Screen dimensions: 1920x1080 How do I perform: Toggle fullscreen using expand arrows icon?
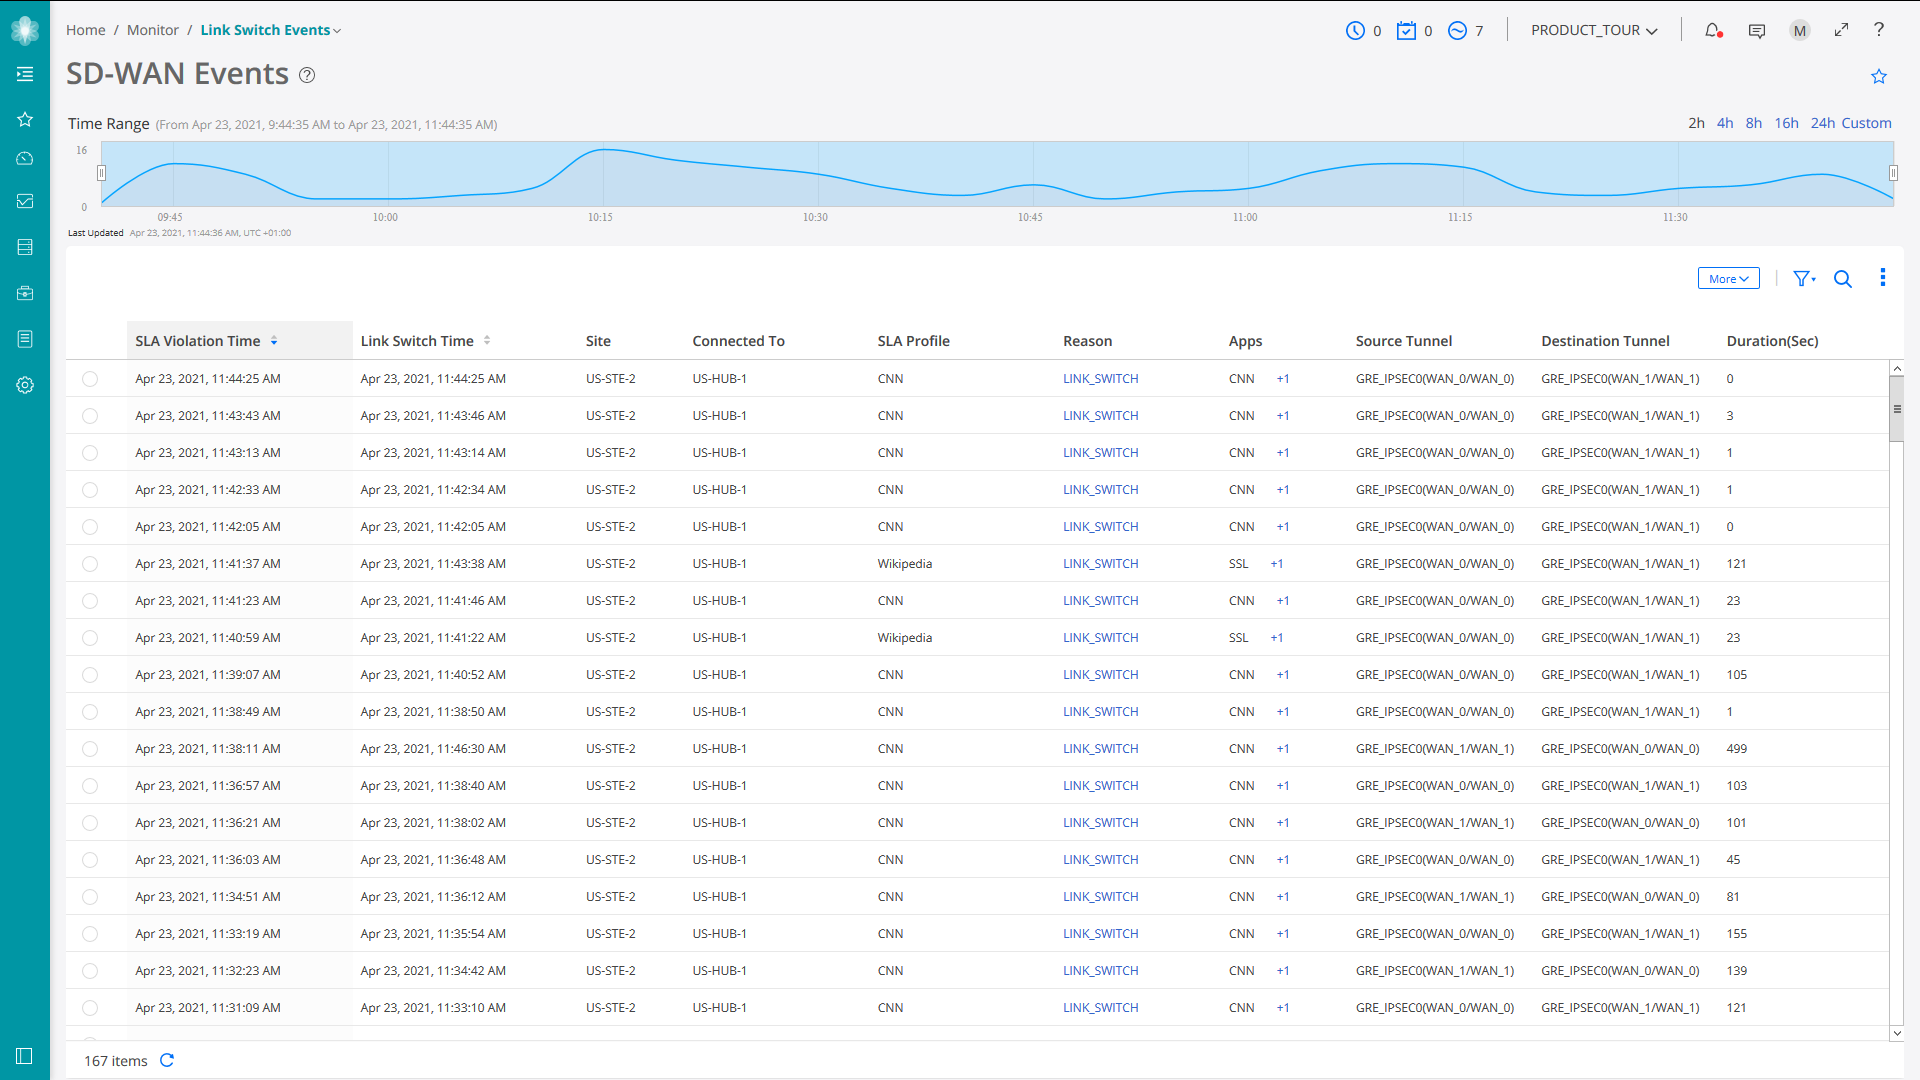1841,30
